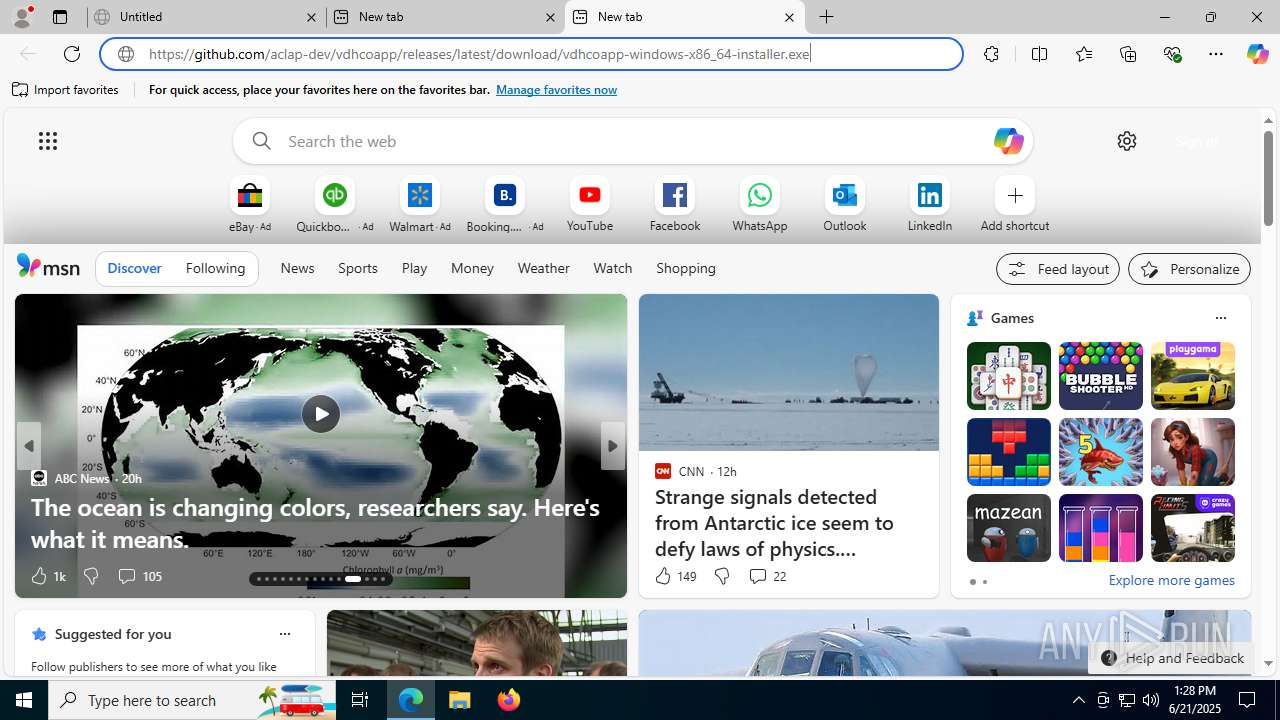The height and width of the screenshot is (720, 1280).
Task: Open Manage favorites now link
Action: 556,90
